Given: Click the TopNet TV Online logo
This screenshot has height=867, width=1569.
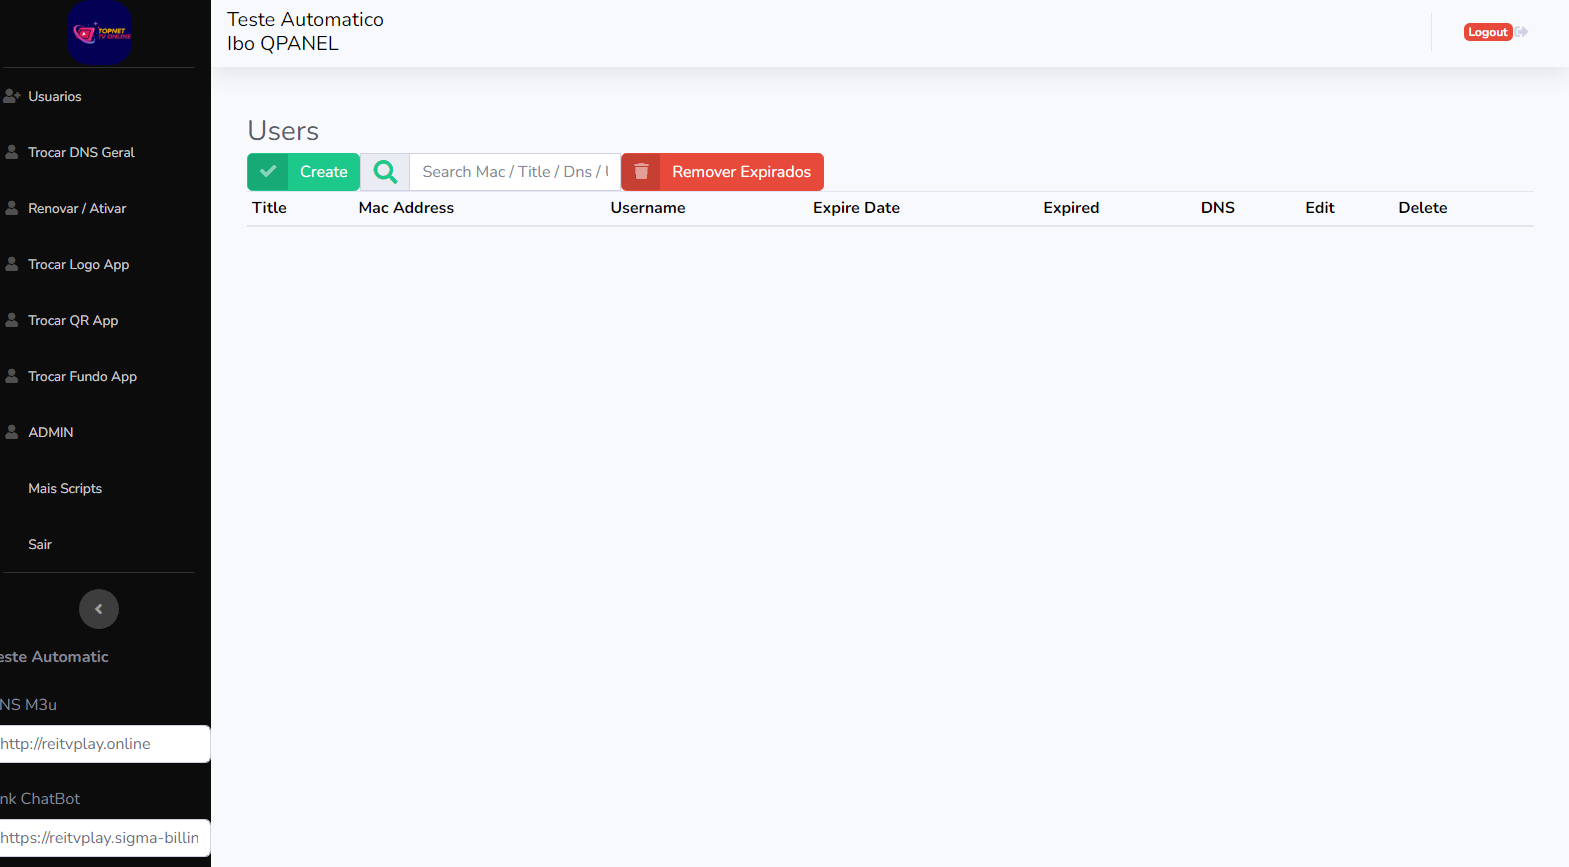Looking at the screenshot, I should point(99,33).
